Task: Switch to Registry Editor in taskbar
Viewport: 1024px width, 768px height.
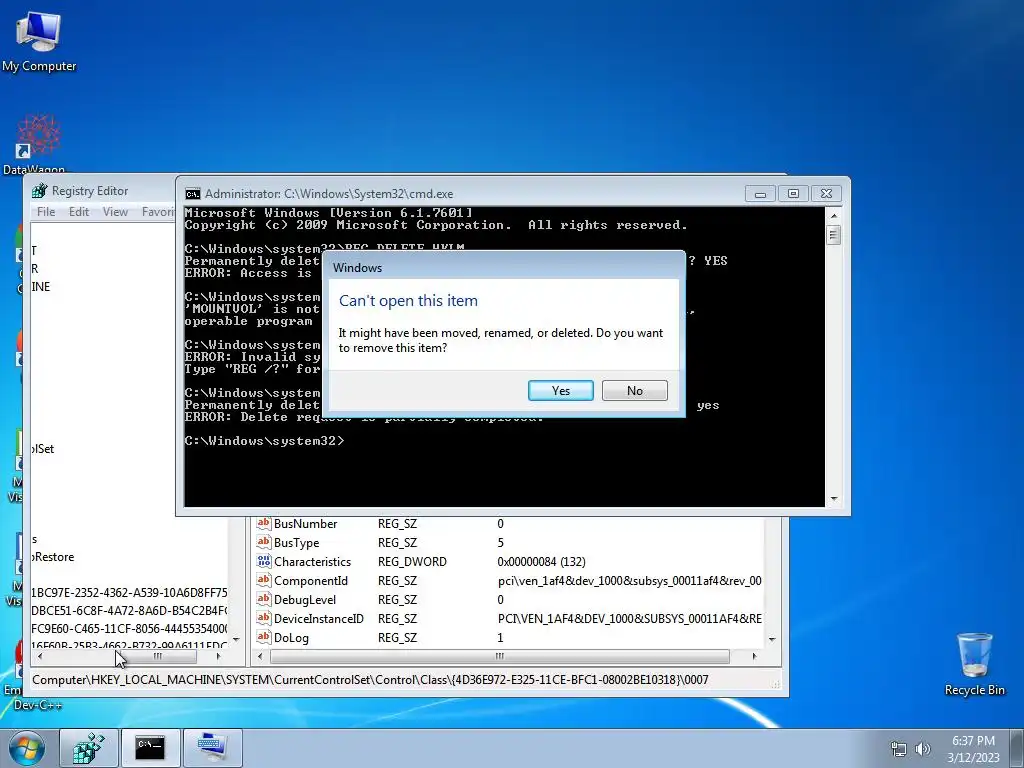Action: 89,748
